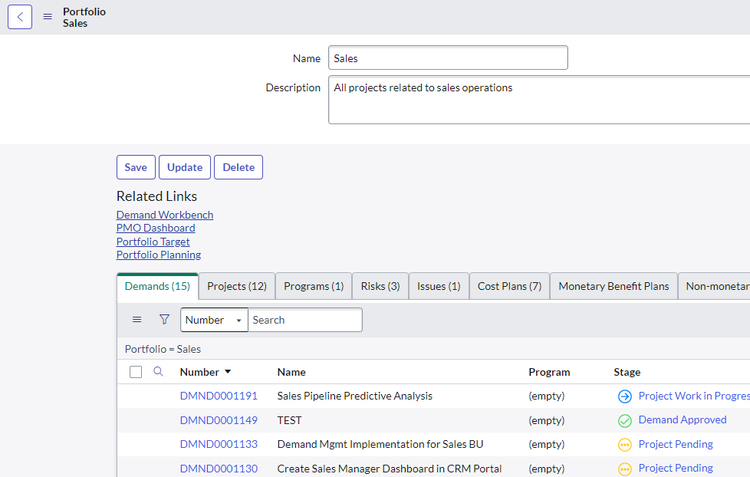Click the filter funnel icon in list toolbar

click(x=164, y=319)
